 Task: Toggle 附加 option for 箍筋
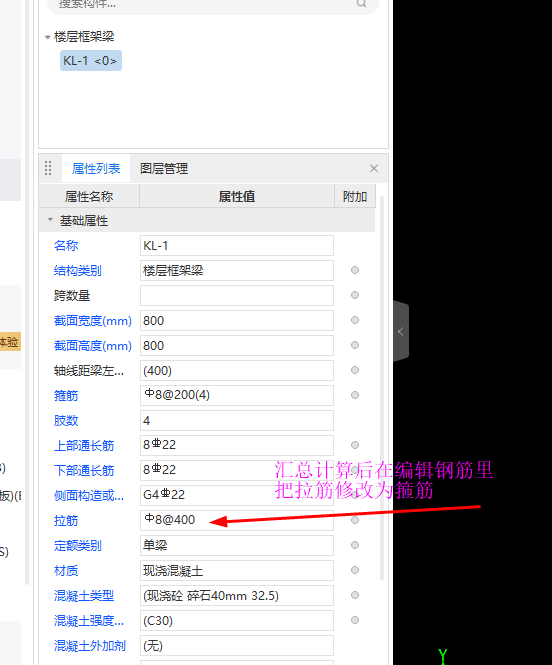pyautogui.click(x=355, y=395)
